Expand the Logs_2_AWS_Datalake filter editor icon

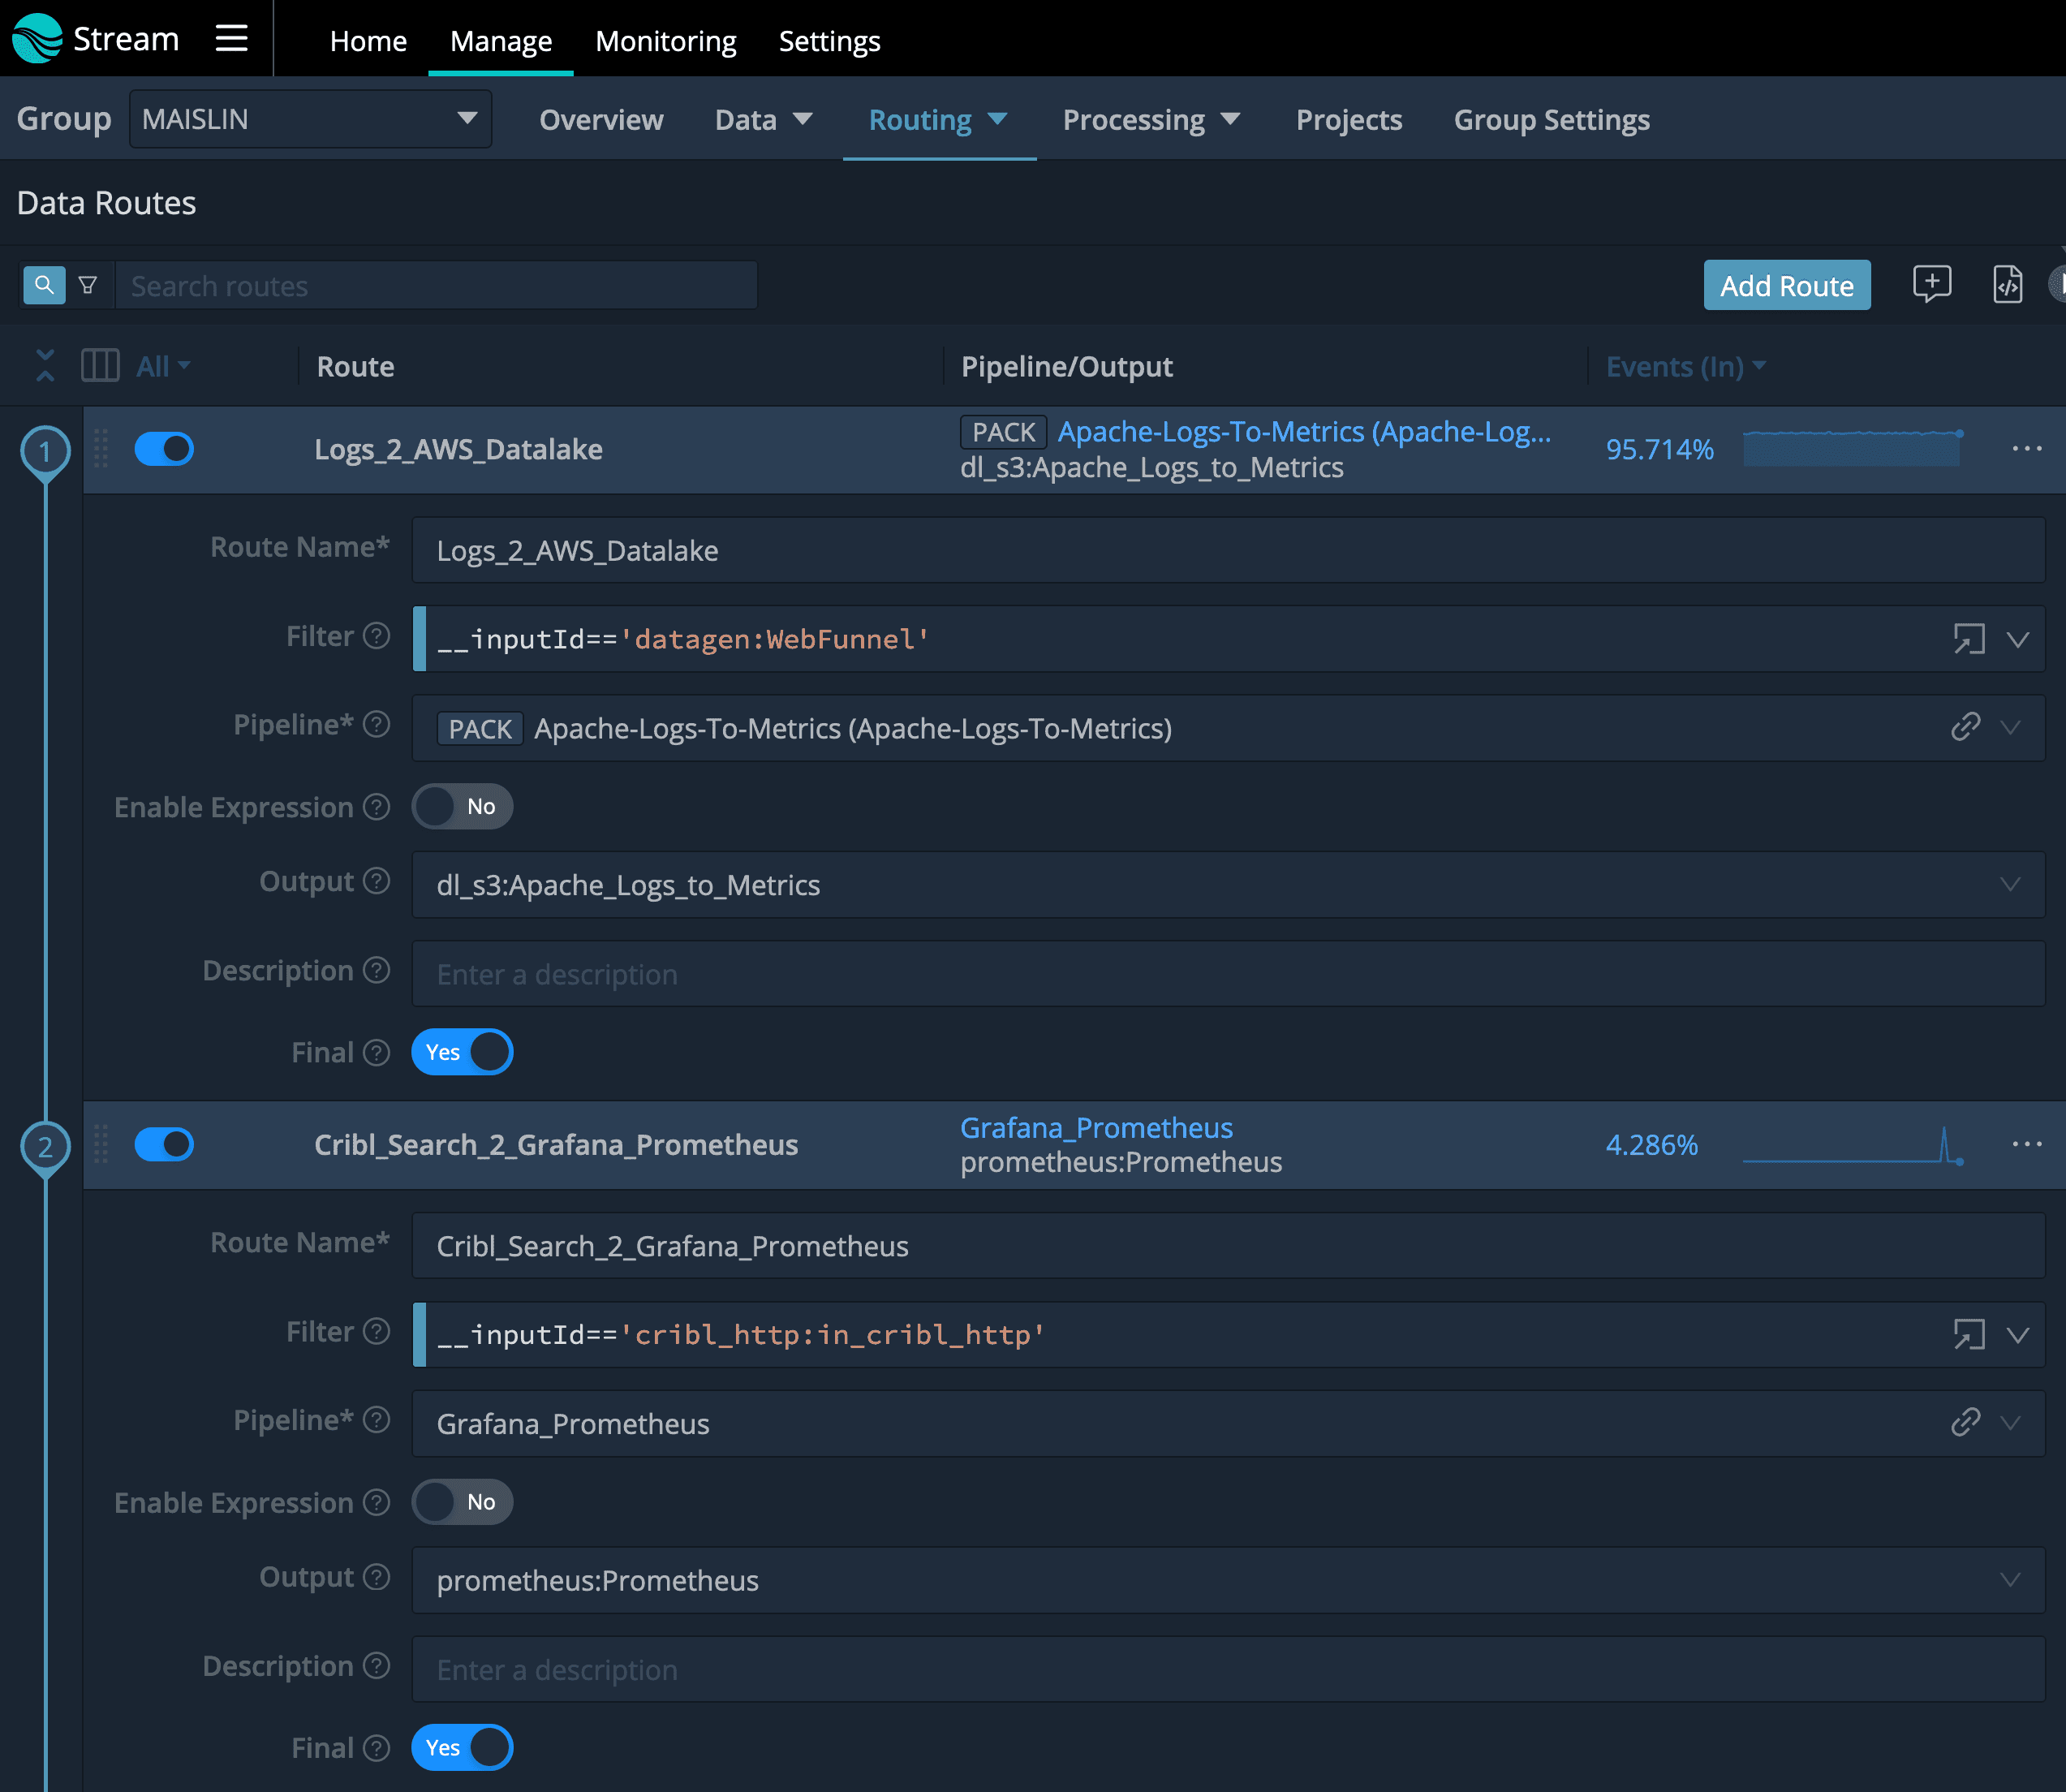(x=1968, y=638)
